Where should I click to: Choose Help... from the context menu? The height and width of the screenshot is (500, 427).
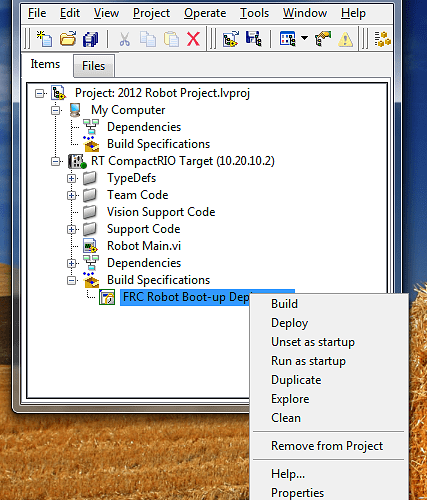coord(329,474)
